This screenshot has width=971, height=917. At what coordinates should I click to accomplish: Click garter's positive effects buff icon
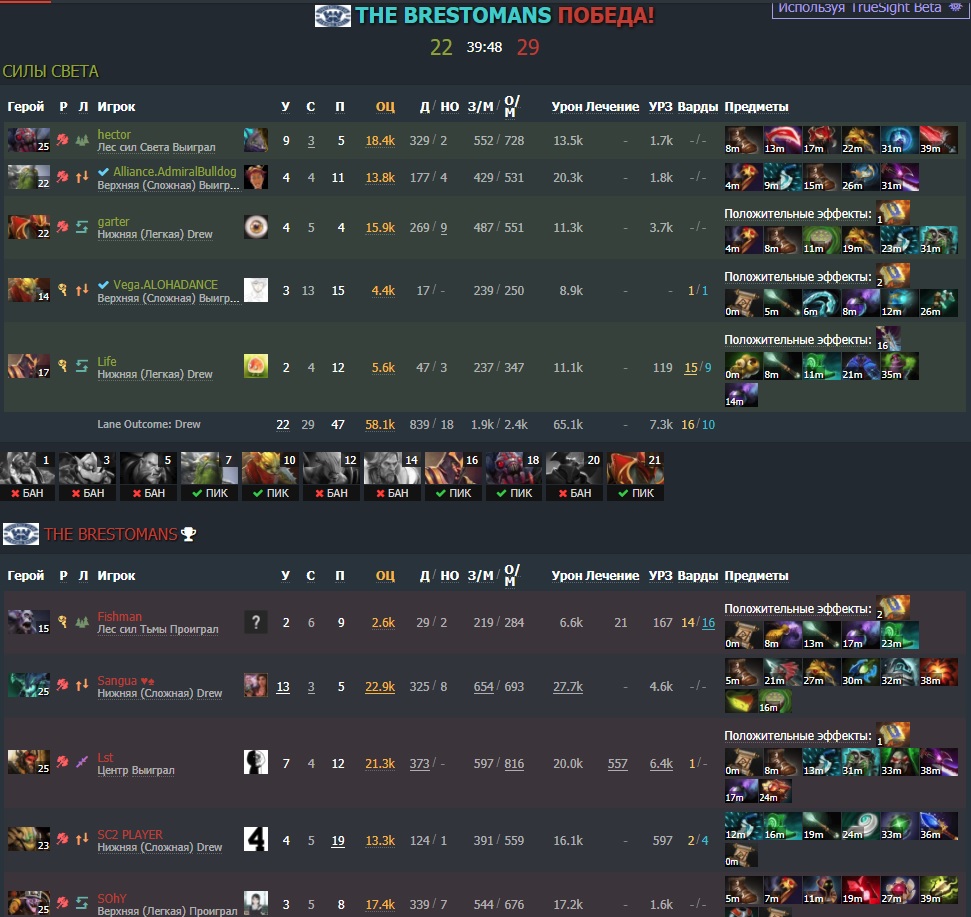pyautogui.click(x=893, y=212)
